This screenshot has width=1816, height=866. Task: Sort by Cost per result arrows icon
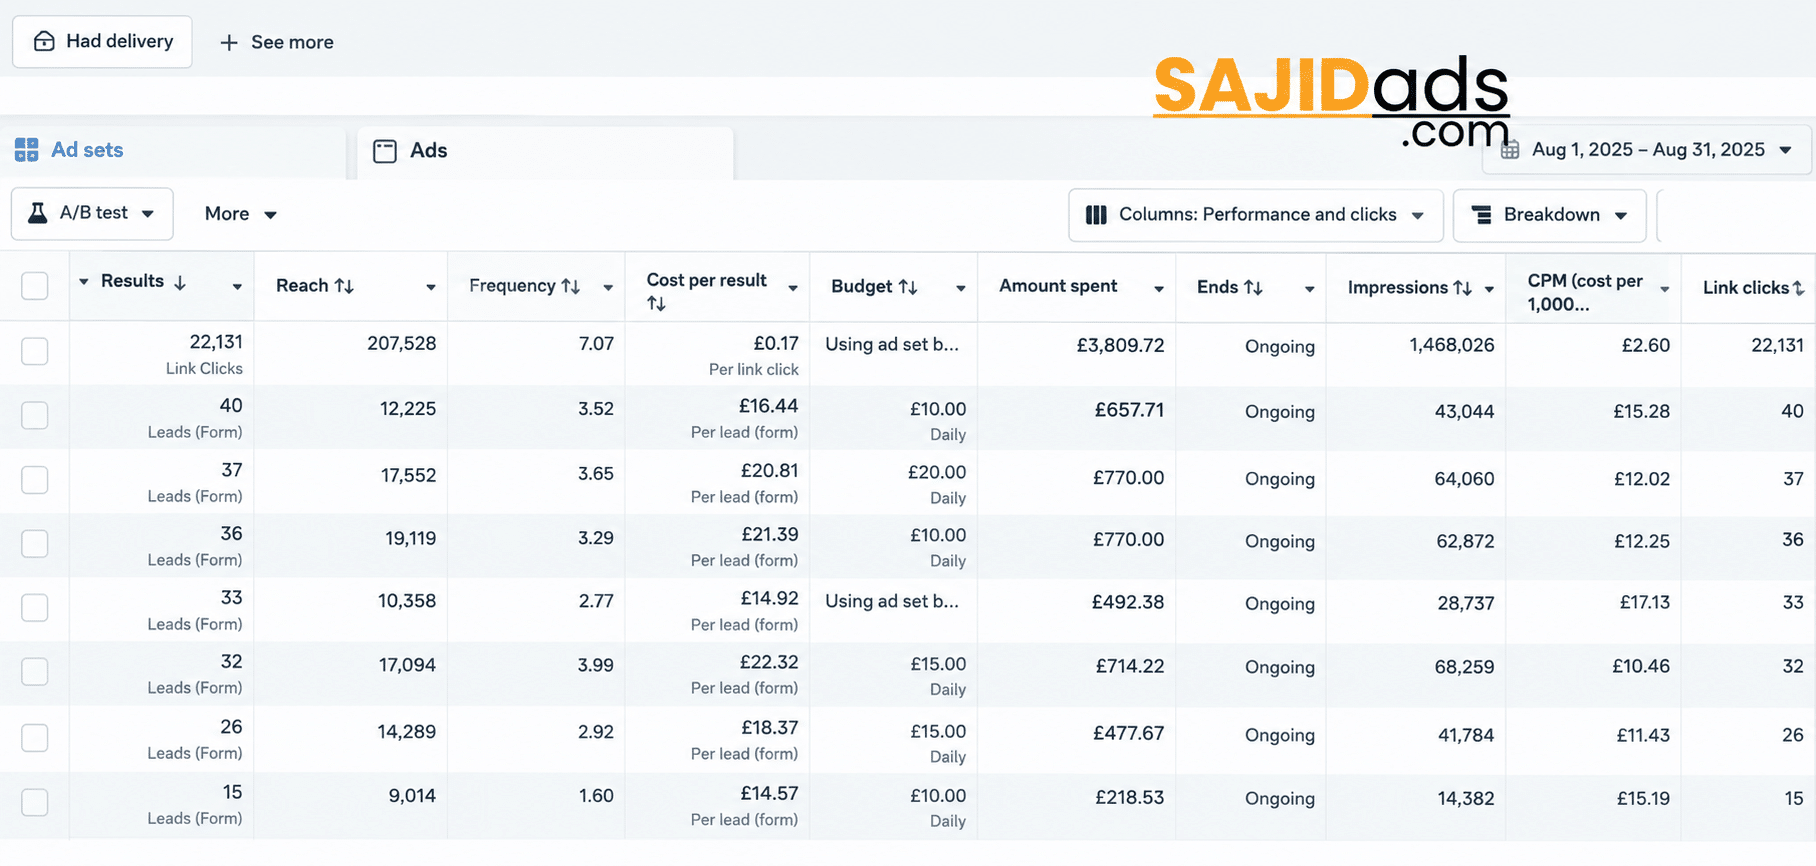[656, 304]
